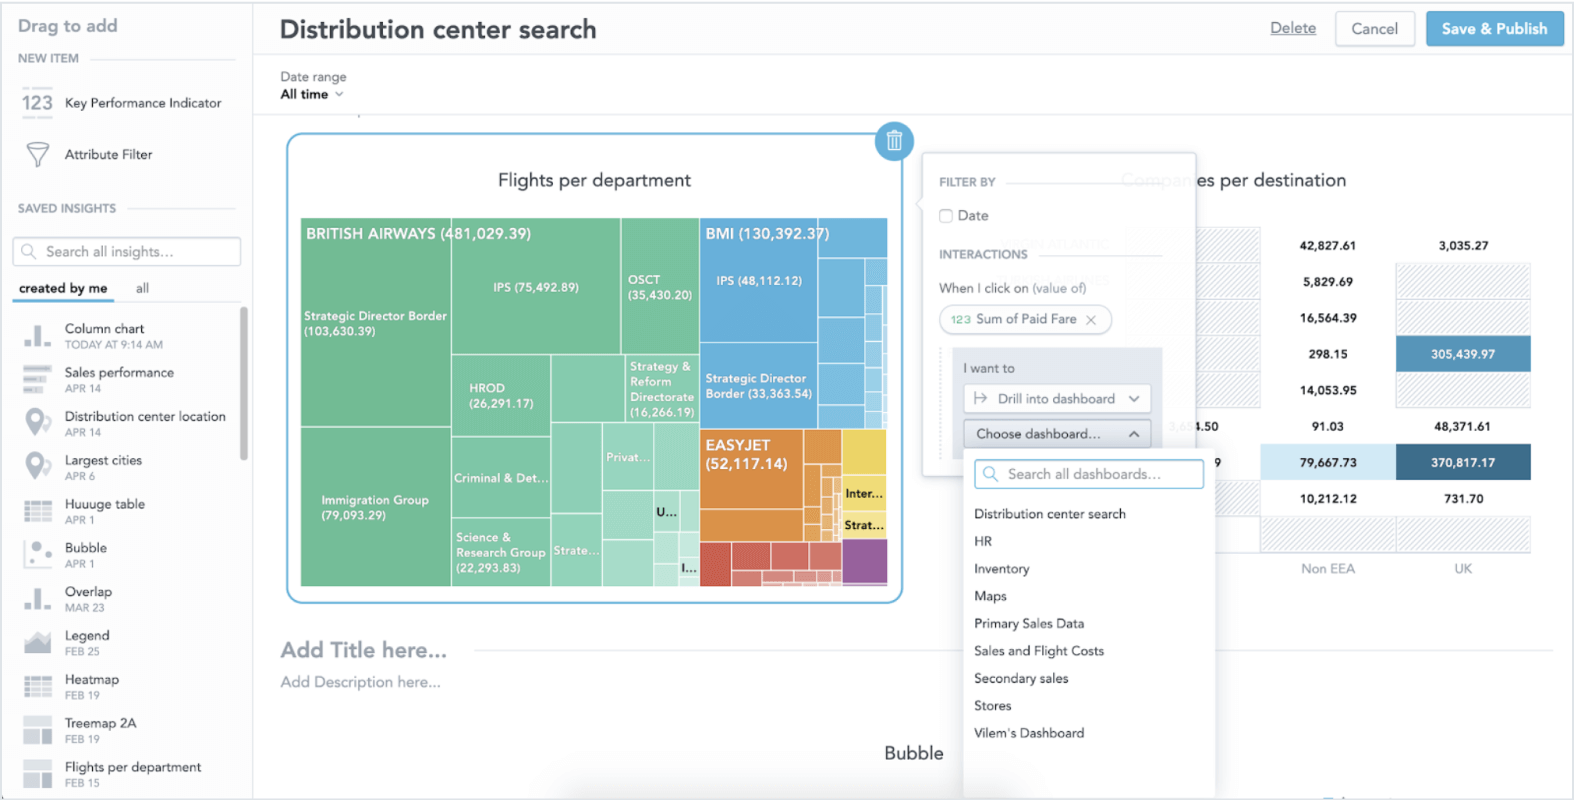Screen dimensions: 1574x800
Task: Open the All time date range dropdown
Action: (312, 94)
